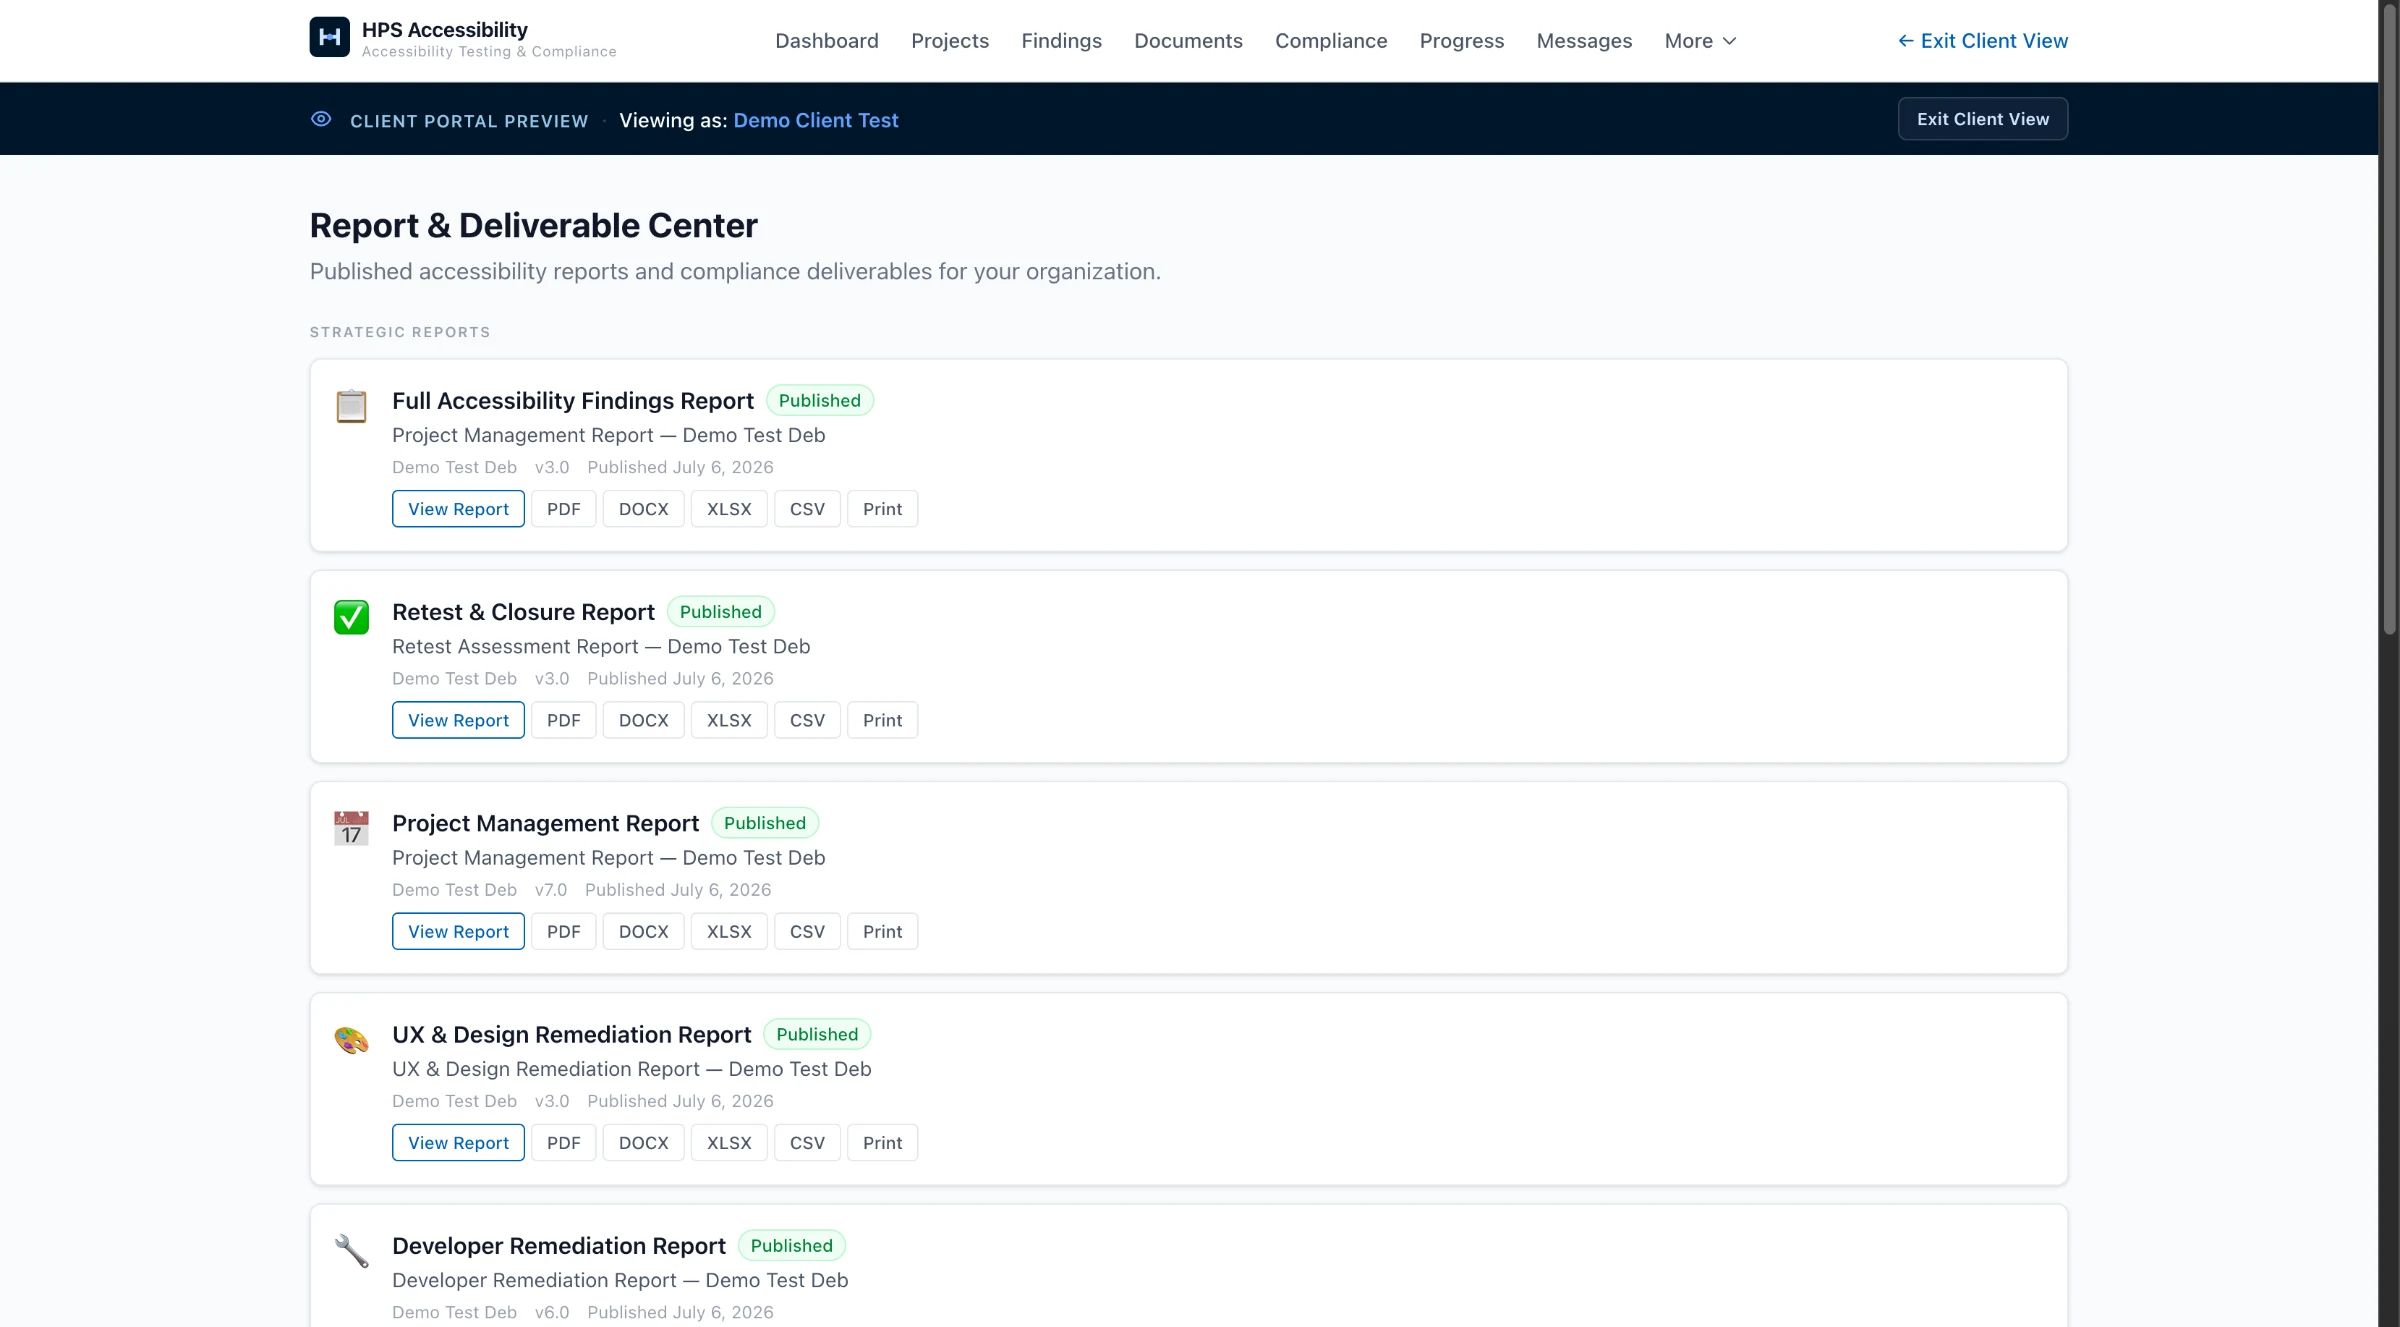Image resolution: width=2400 pixels, height=1327 pixels.
Task: Open the Demo Client Test link
Action: tap(816, 120)
